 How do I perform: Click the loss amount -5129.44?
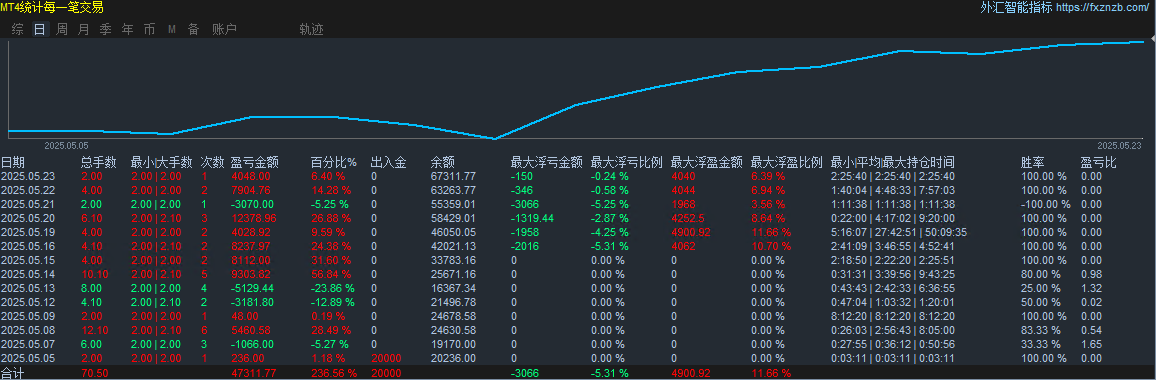pyautogui.click(x=252, y=288)
